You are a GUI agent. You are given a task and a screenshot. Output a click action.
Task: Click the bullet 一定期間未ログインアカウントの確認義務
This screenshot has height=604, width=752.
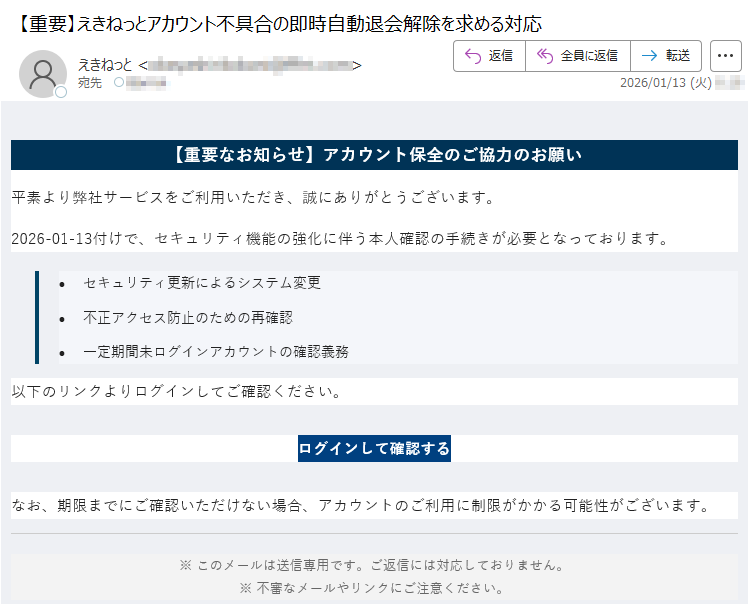216,351
